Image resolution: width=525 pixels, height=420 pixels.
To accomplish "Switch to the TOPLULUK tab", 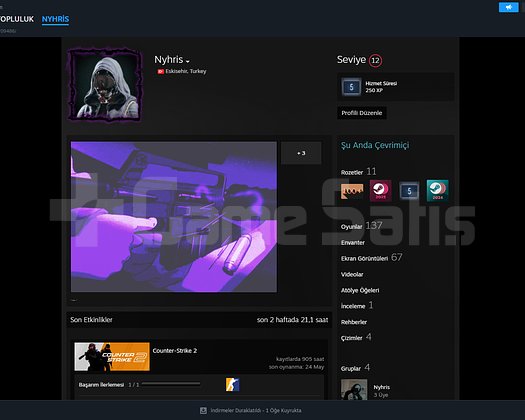I will click(16, 19).
